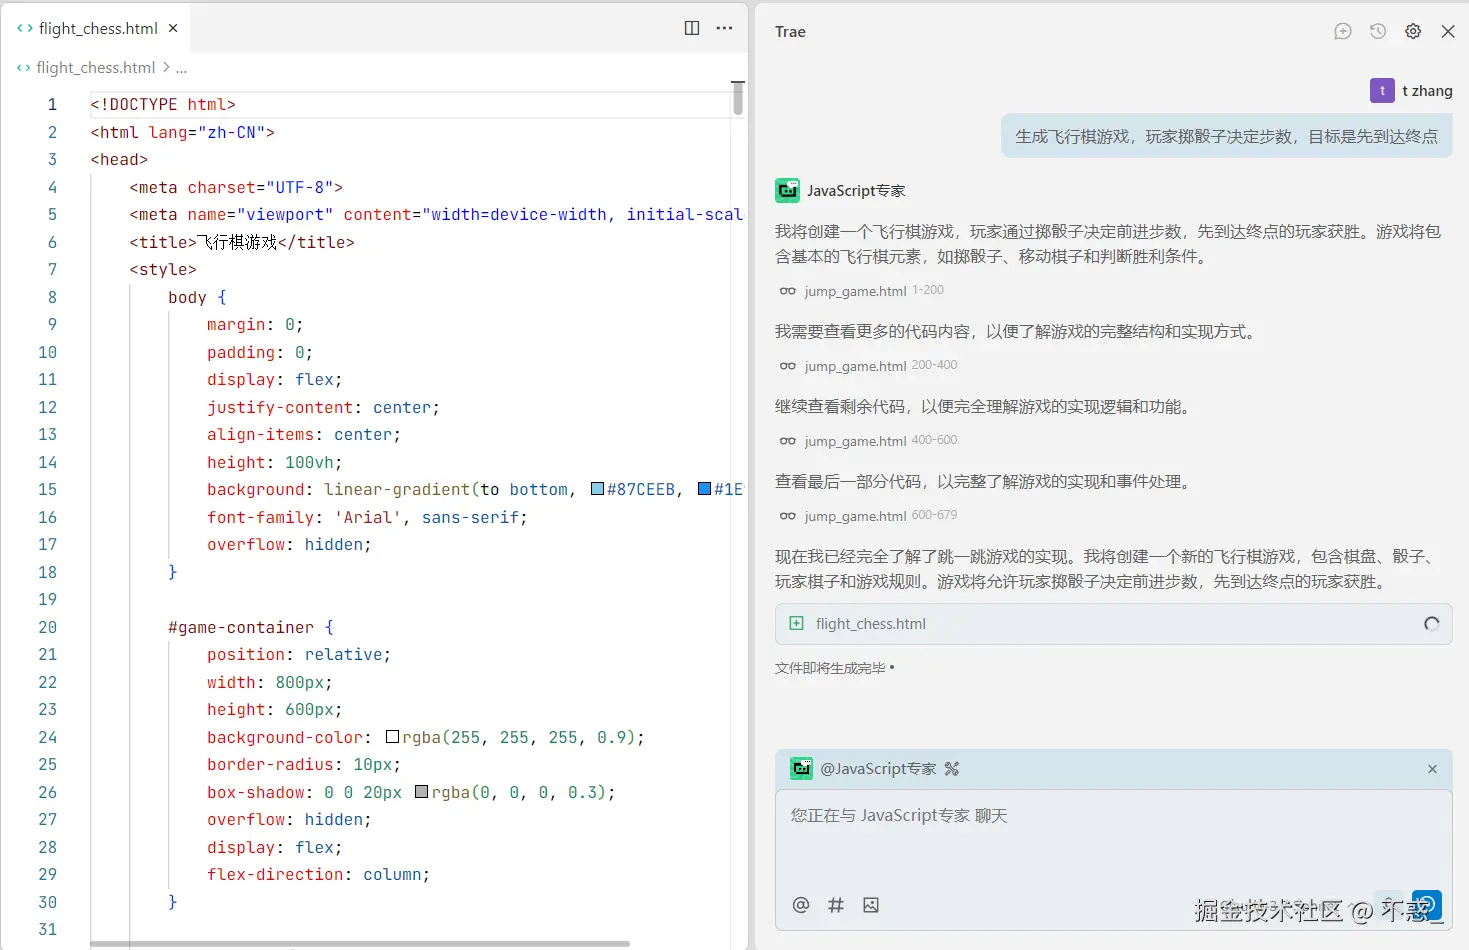1469x950 pixels.
Task: Click the loading spinner on file card
Action: point(1432,624)
